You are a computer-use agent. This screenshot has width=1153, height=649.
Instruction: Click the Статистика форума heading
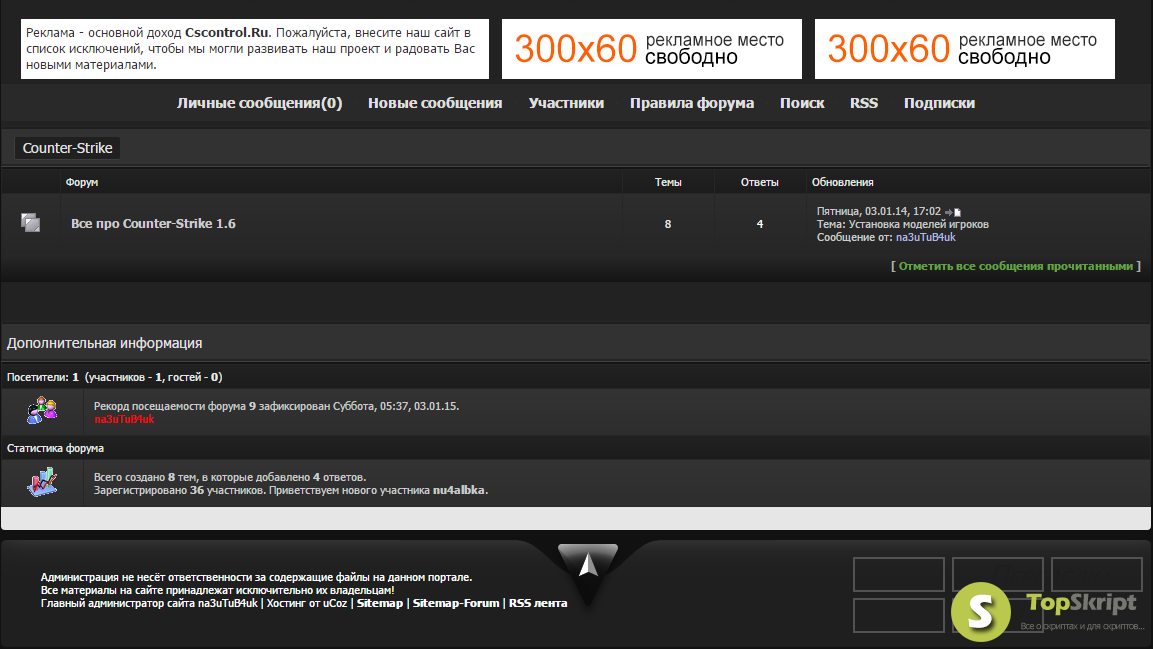[55, 448]
